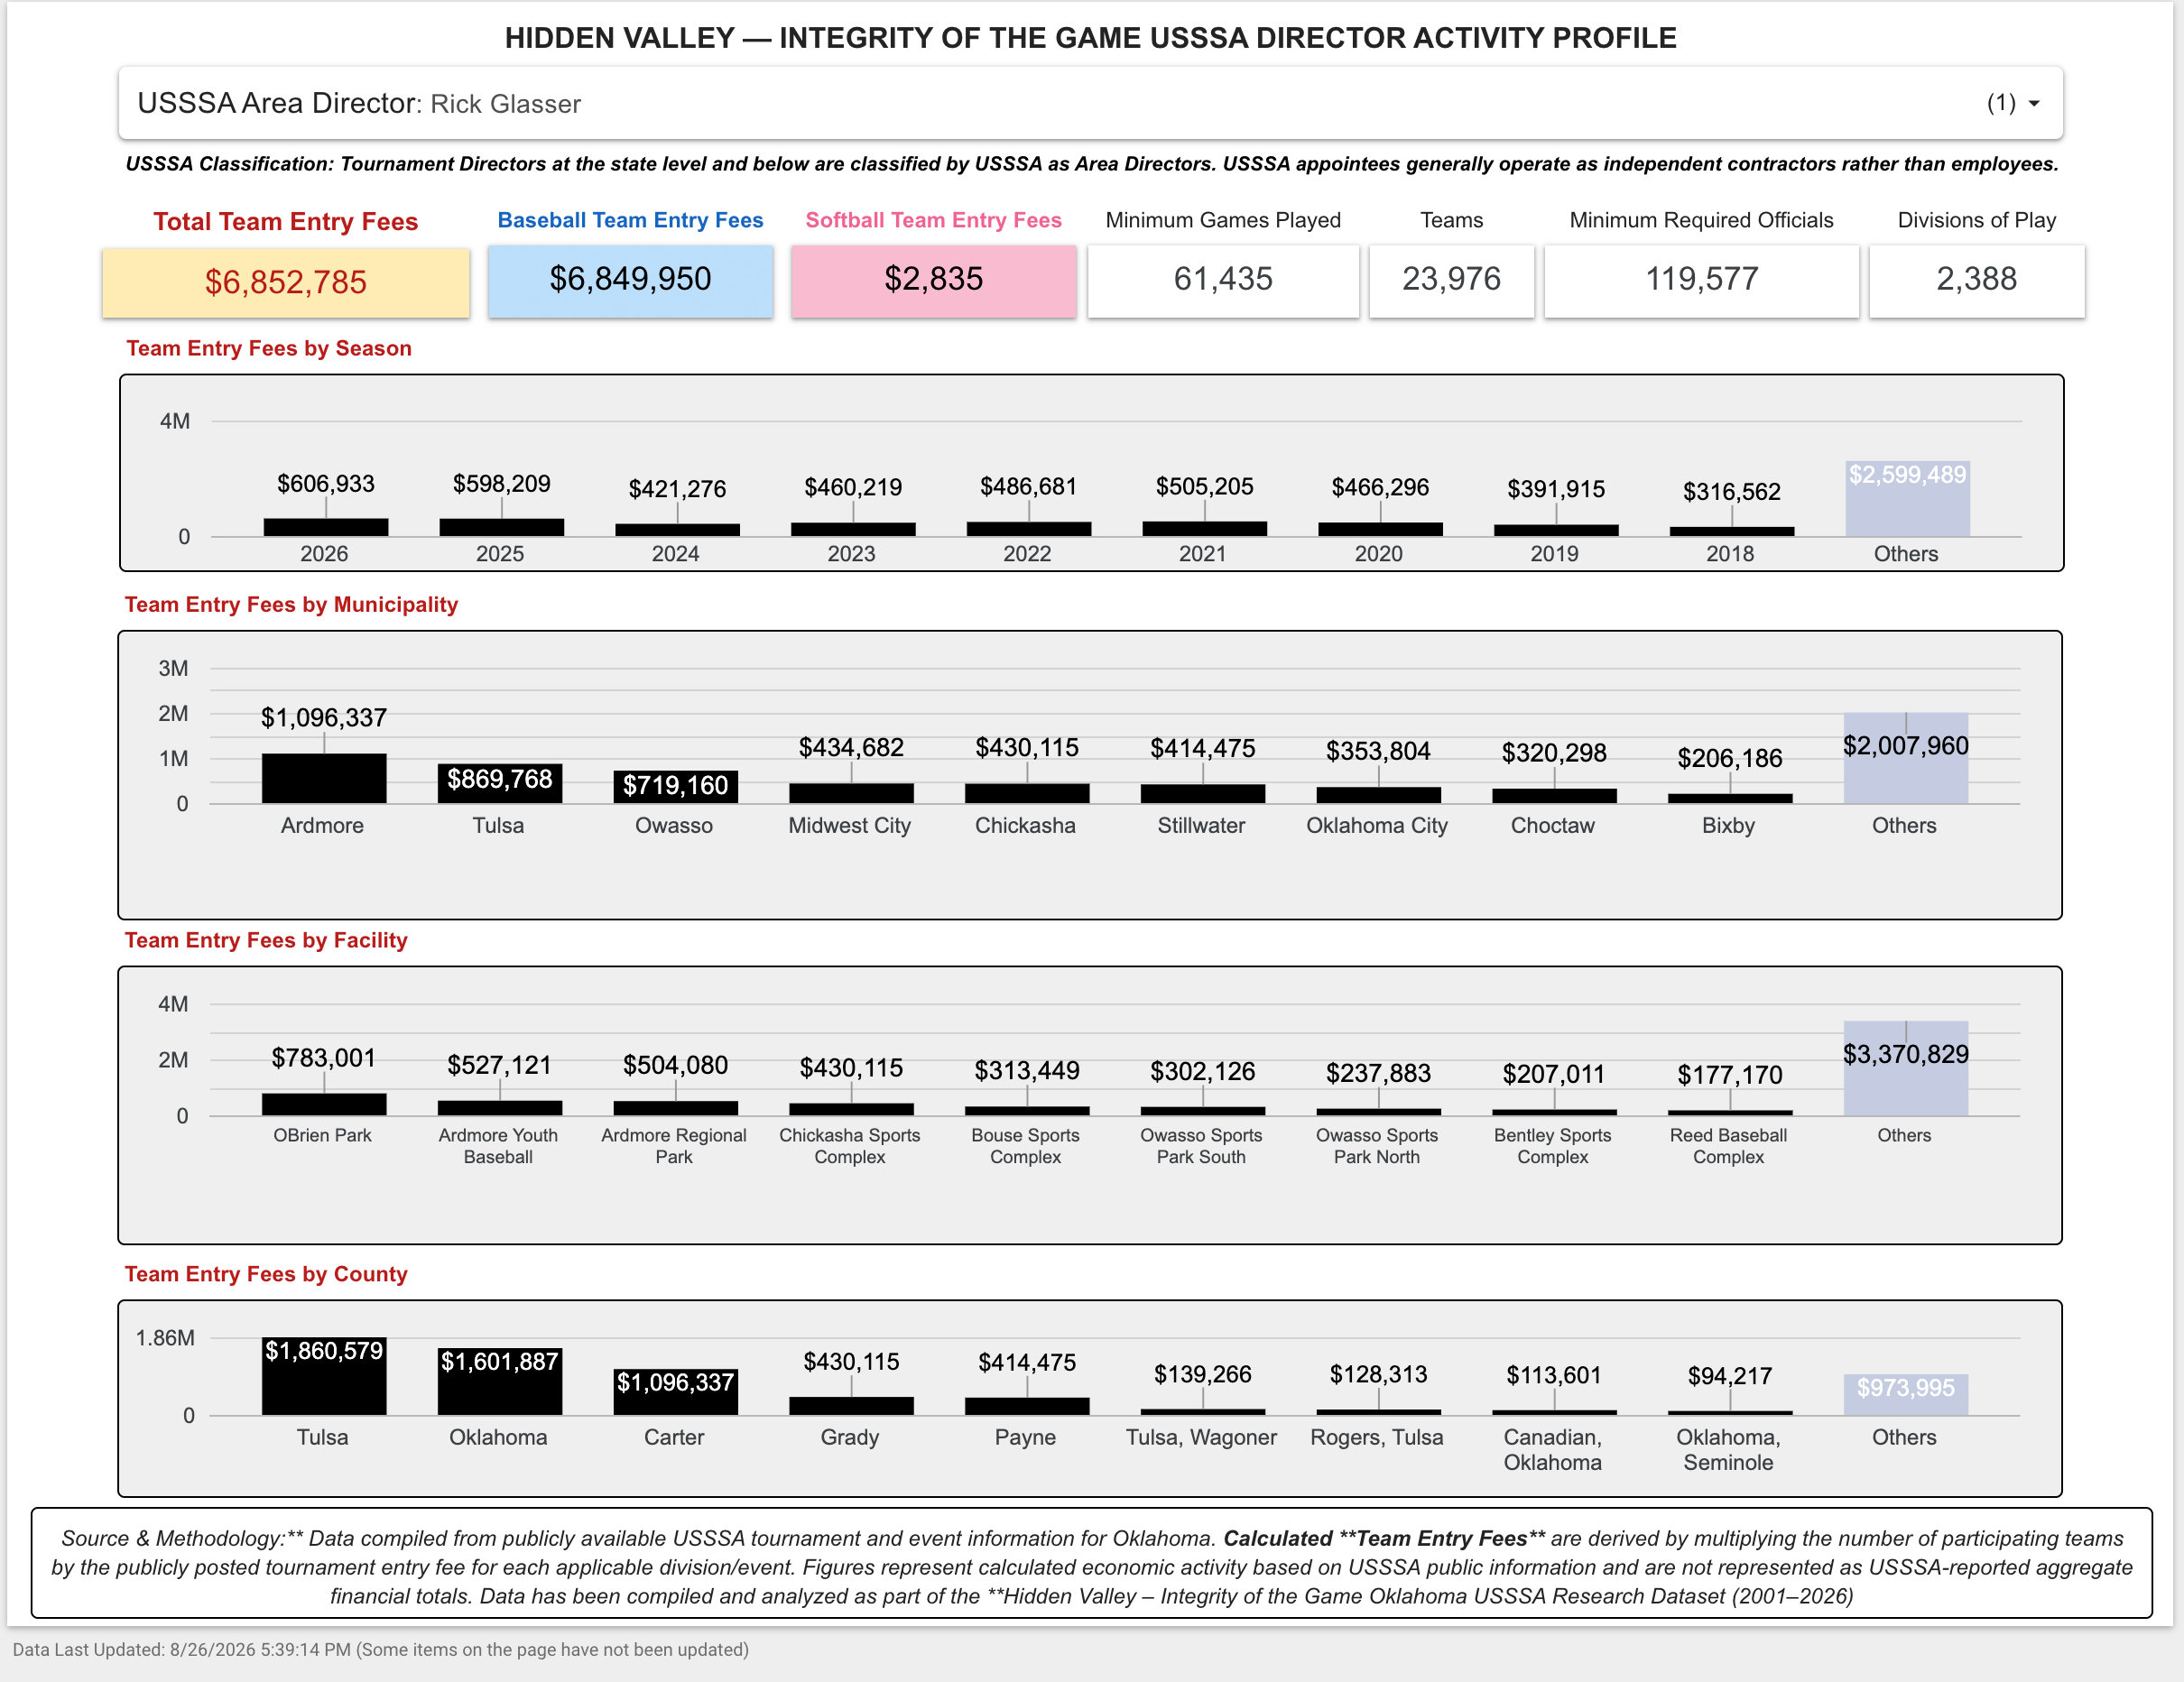The image size is (2184, 1682).
Task: Click the Ardmore Regional Park value $504,080
Action: [x=676, y=1065]
